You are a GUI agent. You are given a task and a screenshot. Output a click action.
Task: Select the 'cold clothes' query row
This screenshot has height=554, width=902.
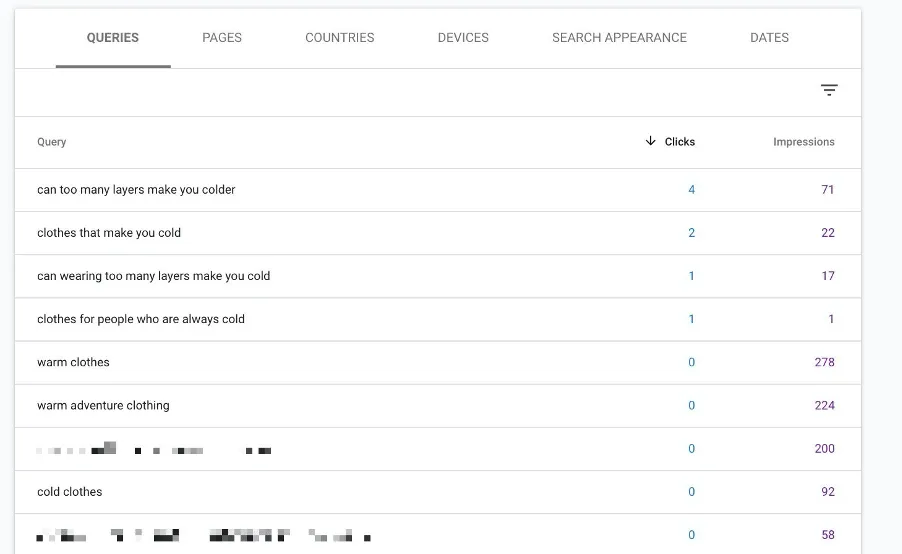(70, 492)
